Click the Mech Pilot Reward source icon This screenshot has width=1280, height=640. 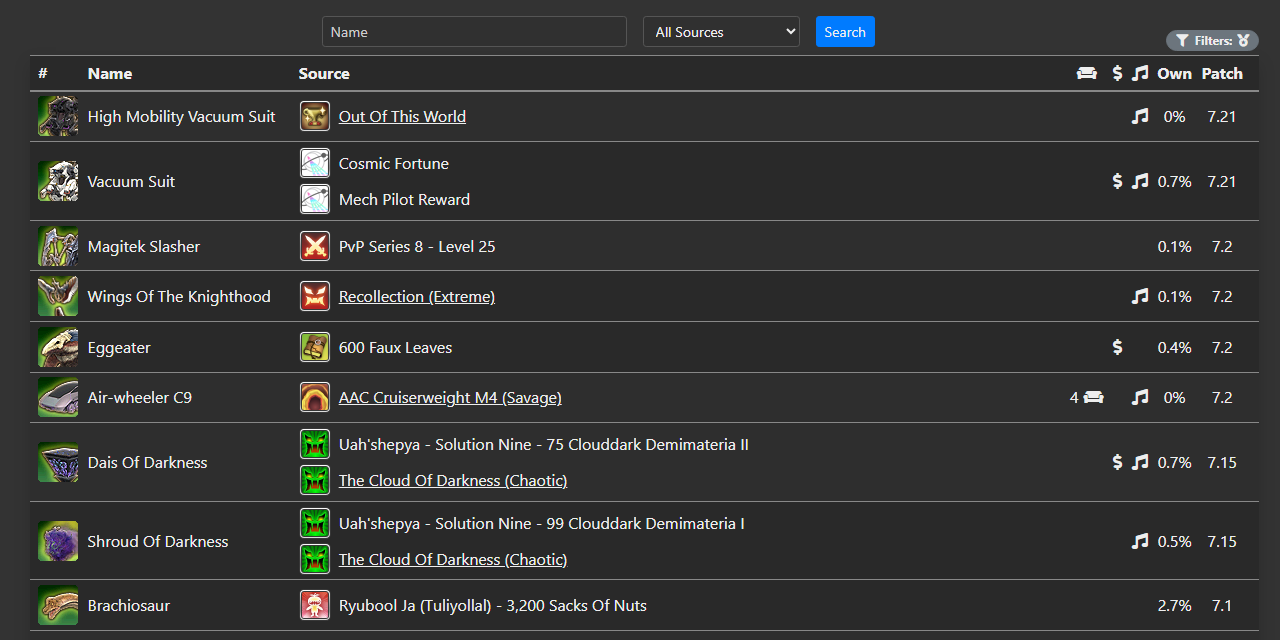(315, 199)
